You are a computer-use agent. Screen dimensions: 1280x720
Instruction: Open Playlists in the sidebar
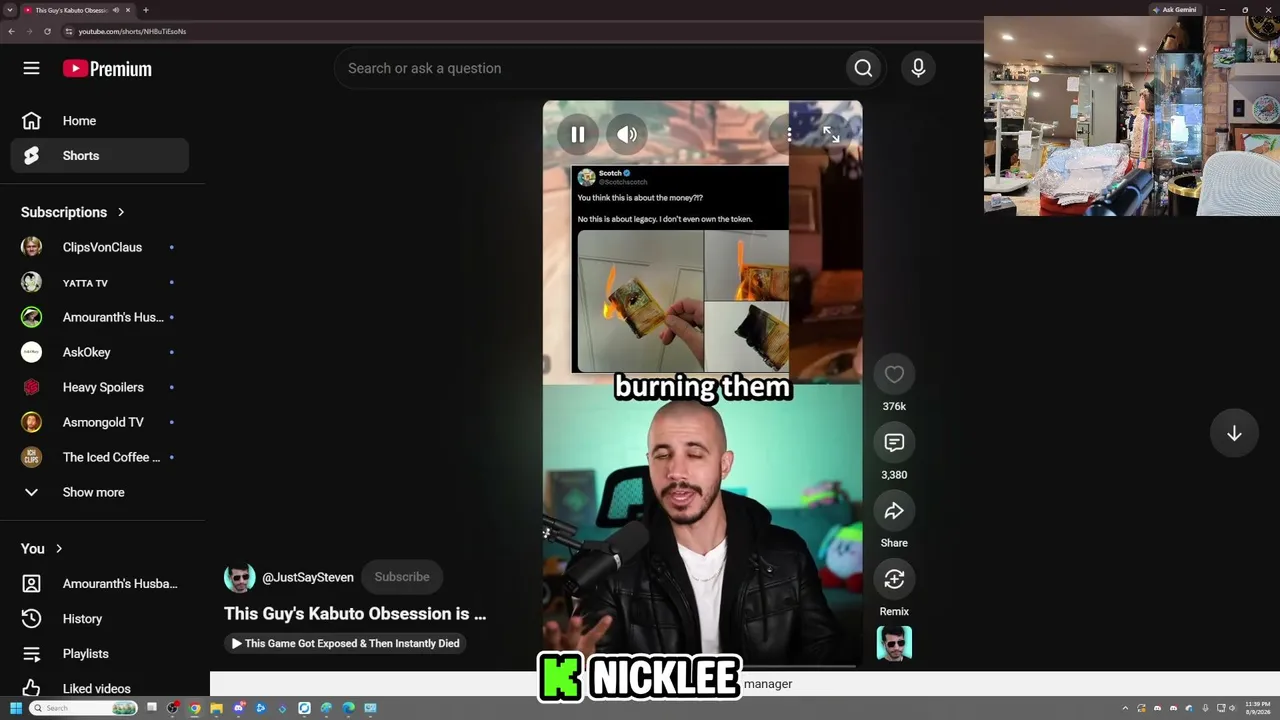tap(100, 654)
